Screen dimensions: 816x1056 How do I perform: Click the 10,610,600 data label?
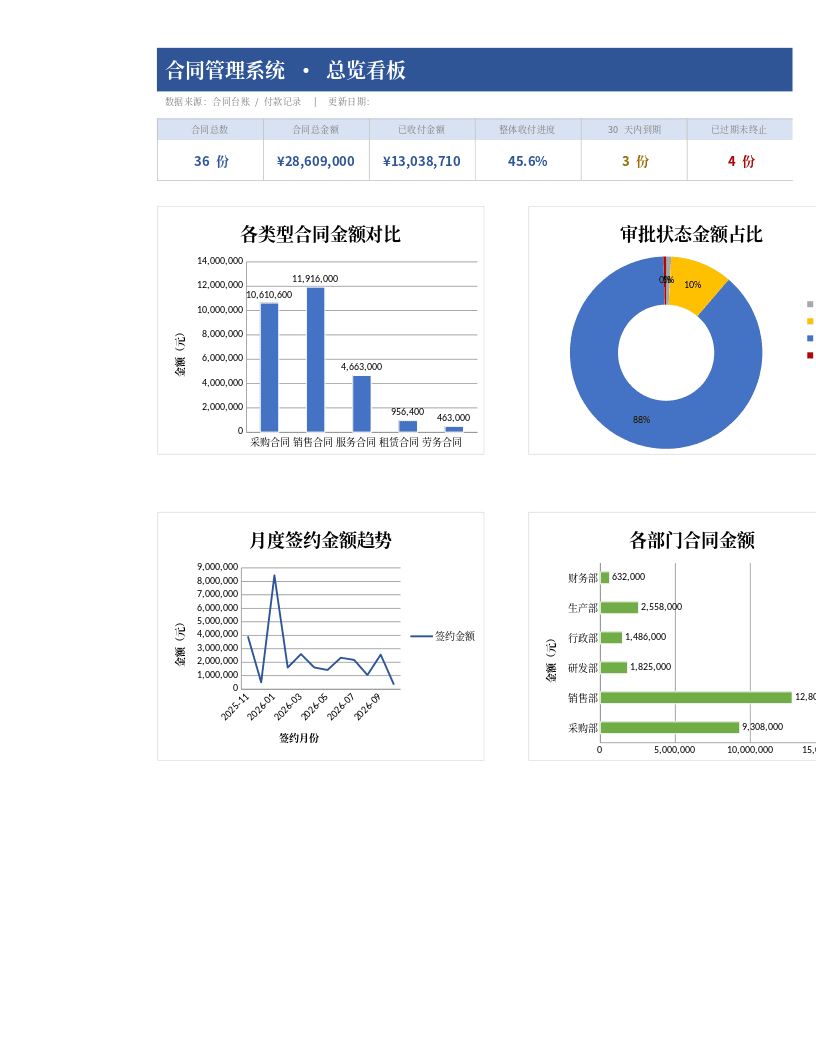269,294
